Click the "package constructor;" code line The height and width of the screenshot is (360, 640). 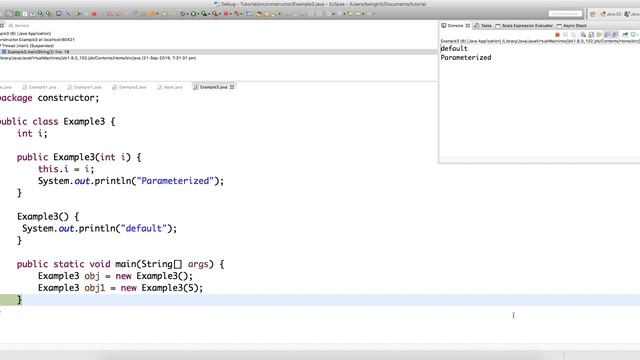[49, 98]
